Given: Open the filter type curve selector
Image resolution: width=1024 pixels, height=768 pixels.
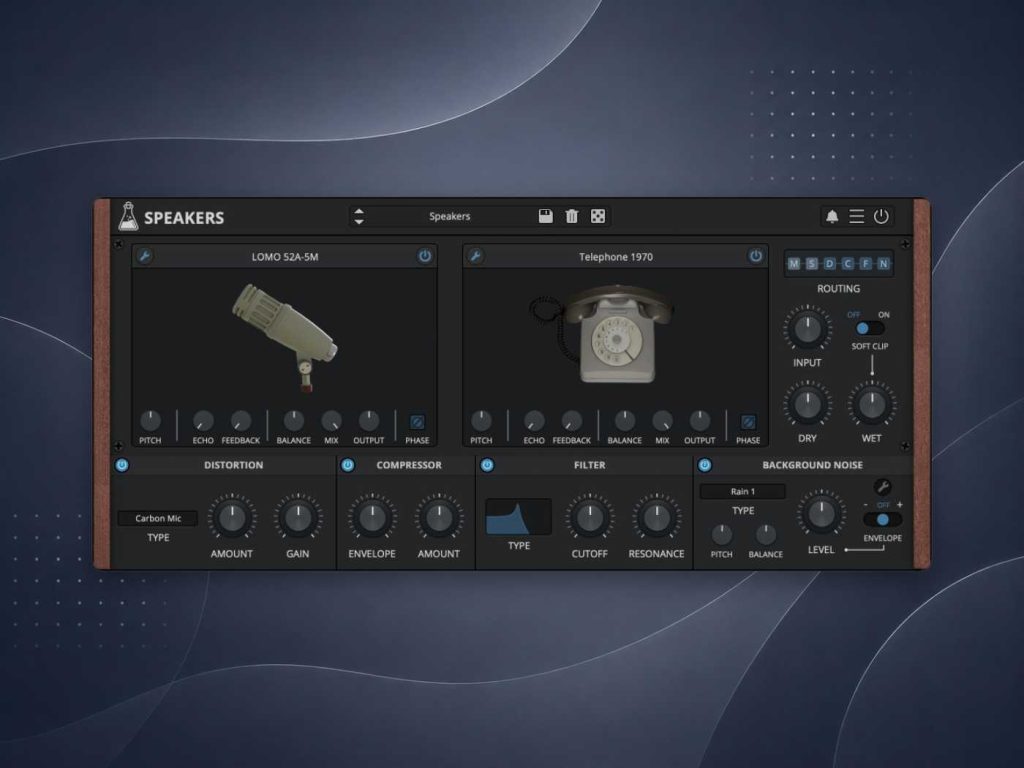Looking at the screenshot, I should coord(519,517).
